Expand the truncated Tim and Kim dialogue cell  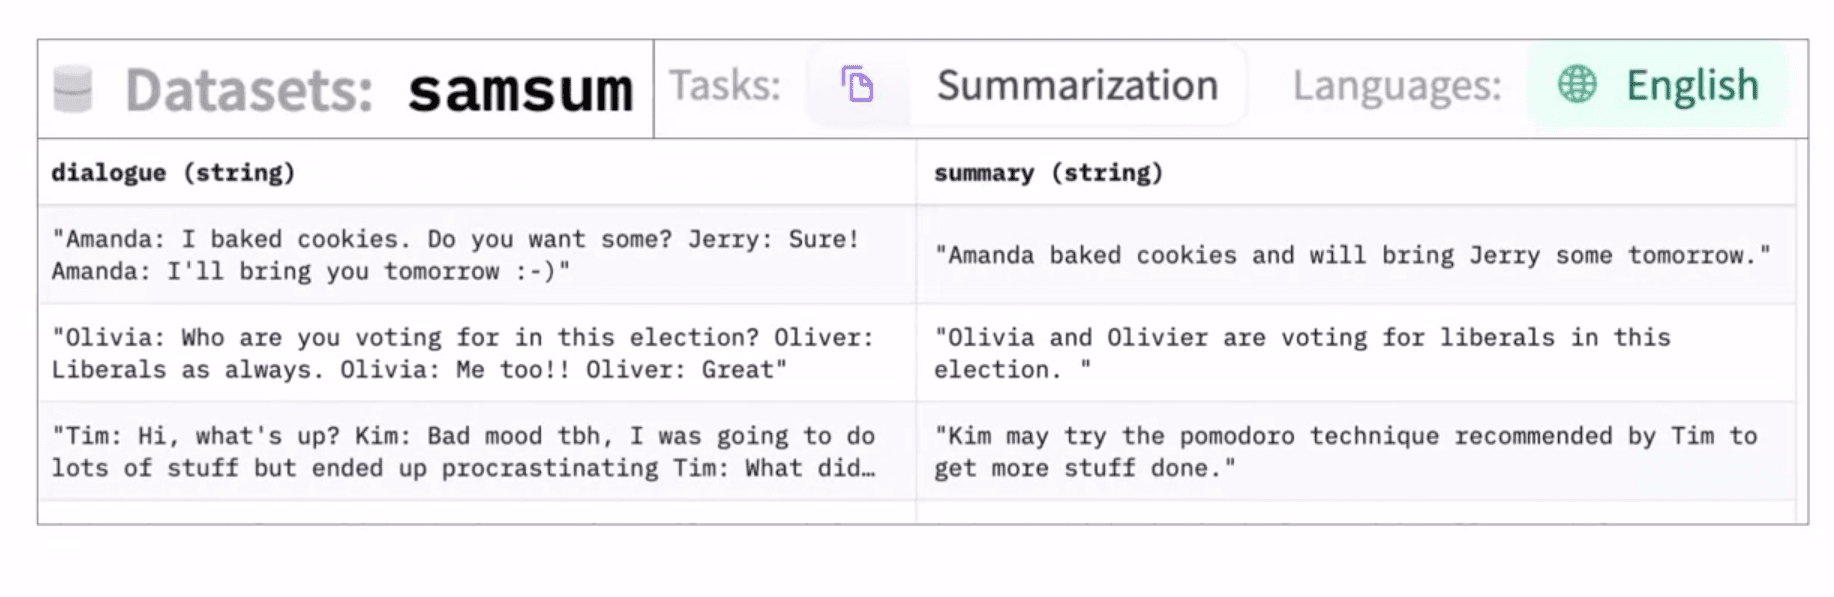coord(477,452)
